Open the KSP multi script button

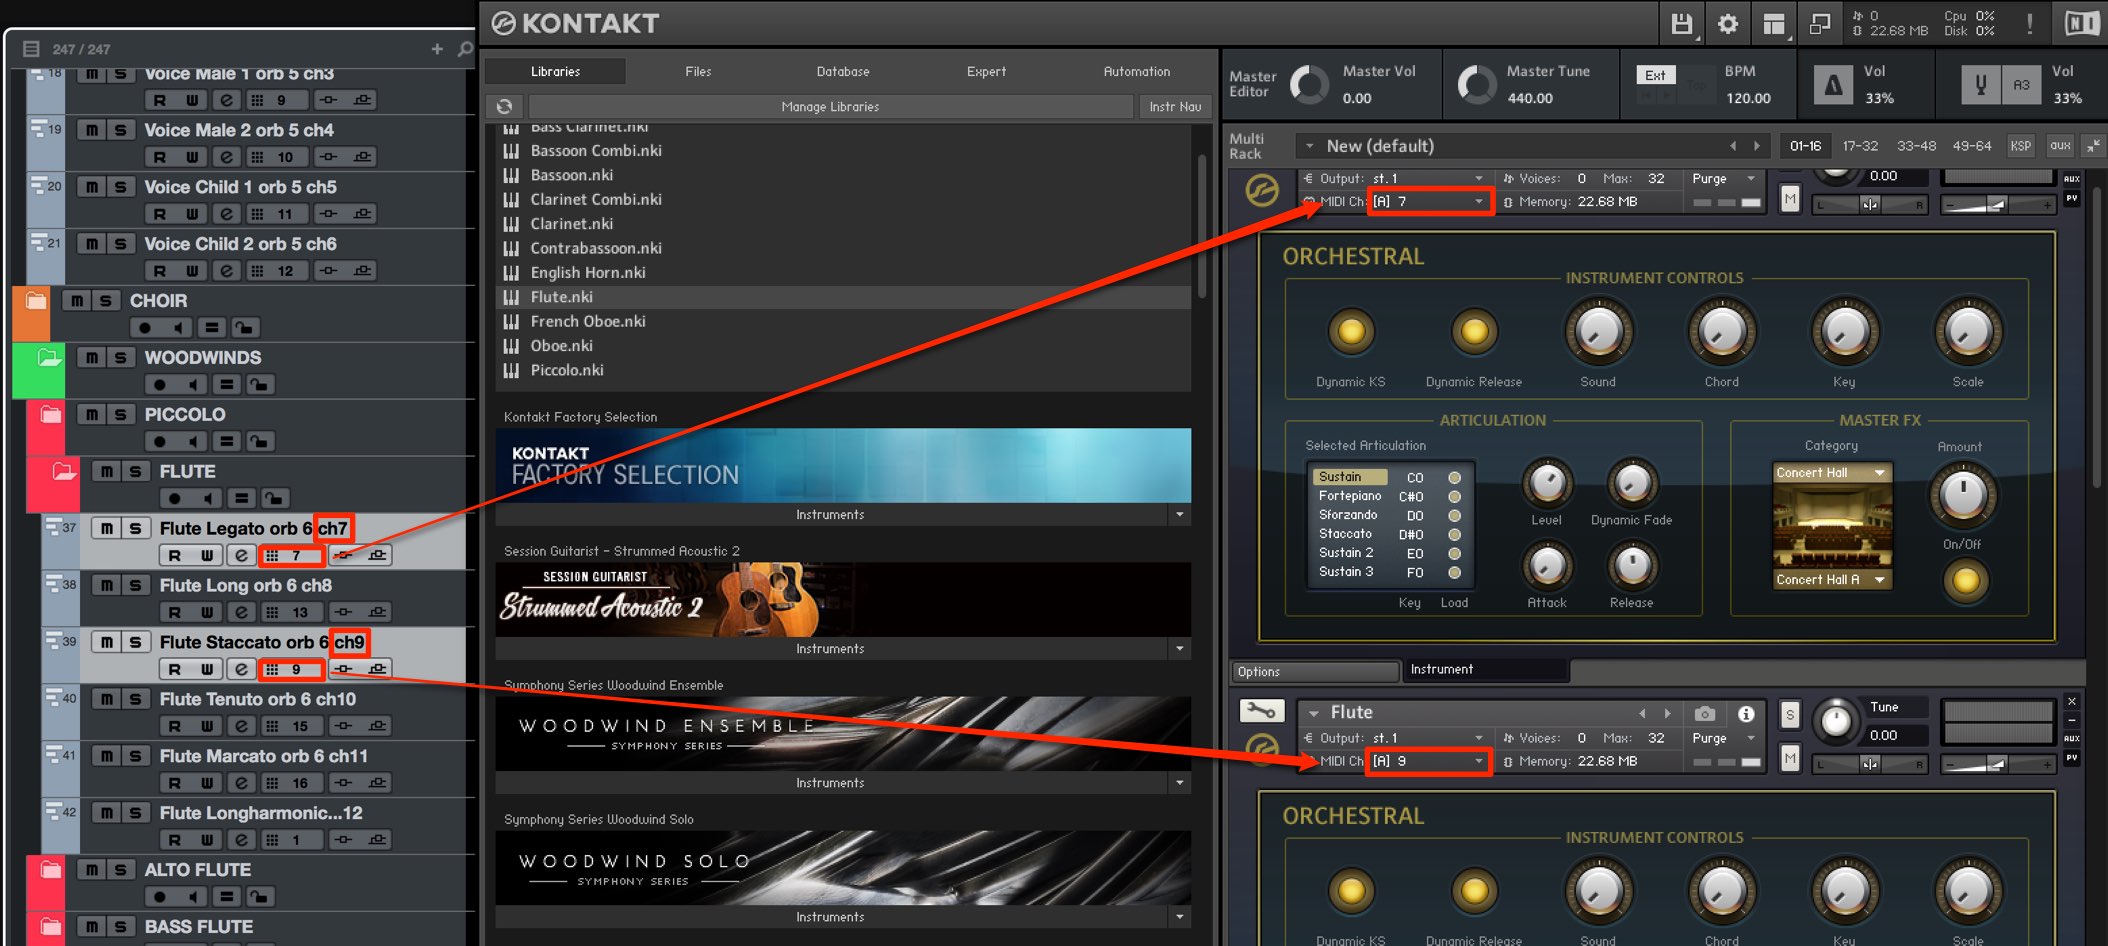click(2021, 146)
